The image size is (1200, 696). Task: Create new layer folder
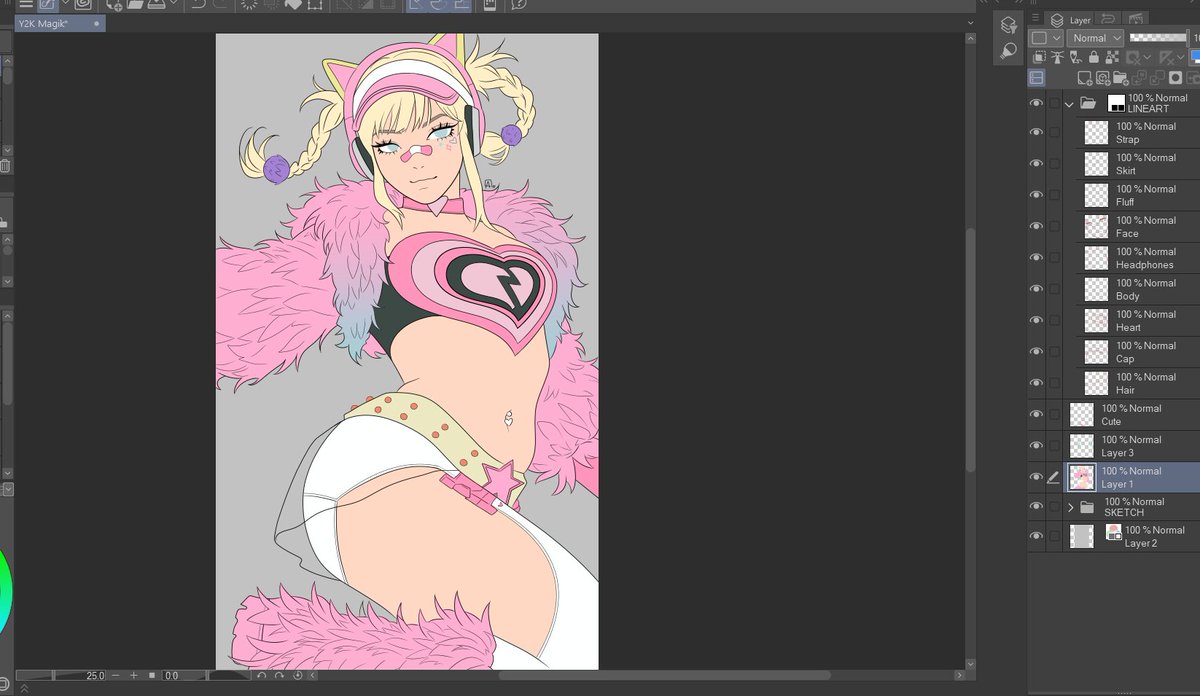click(x=1121, y=78)
